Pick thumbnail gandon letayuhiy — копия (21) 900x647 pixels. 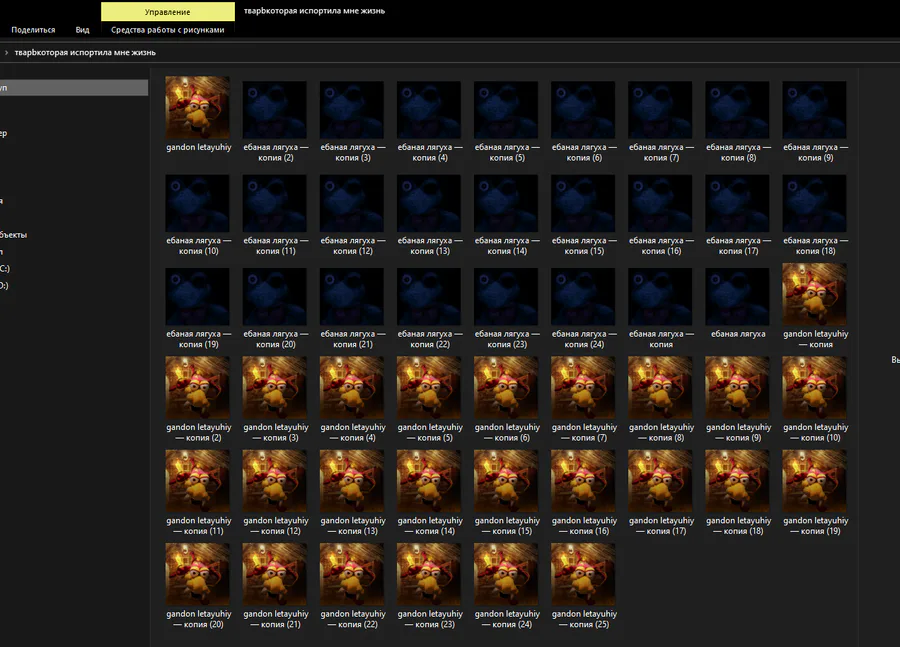click(x=274, y=574)
